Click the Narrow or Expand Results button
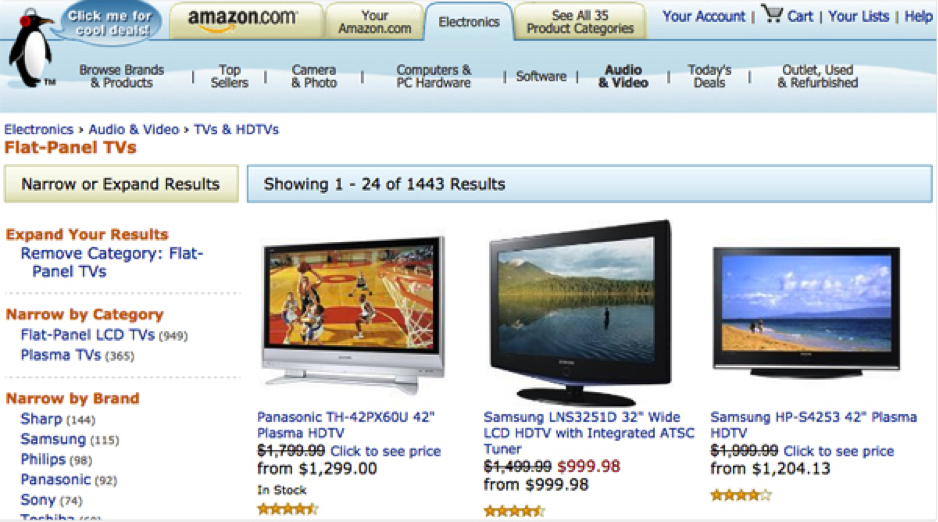The image size is (938, 522). (x=121, y=184)
